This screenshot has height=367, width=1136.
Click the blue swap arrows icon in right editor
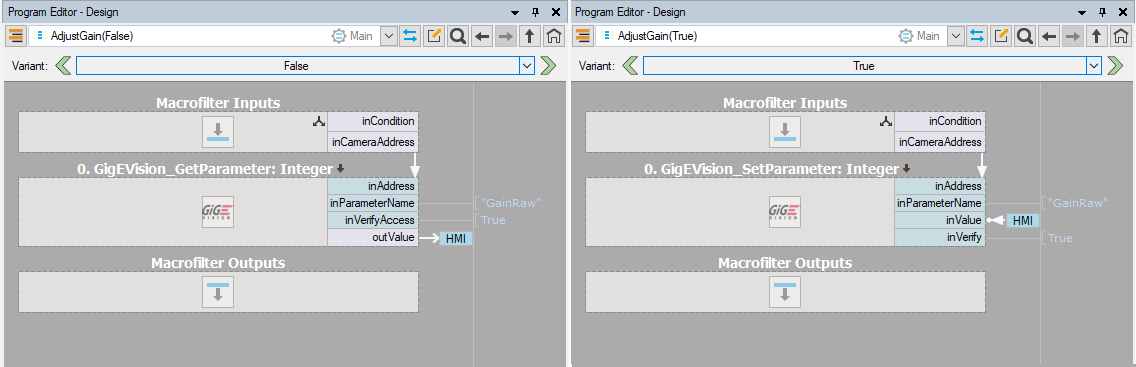[x=977, y=35]
